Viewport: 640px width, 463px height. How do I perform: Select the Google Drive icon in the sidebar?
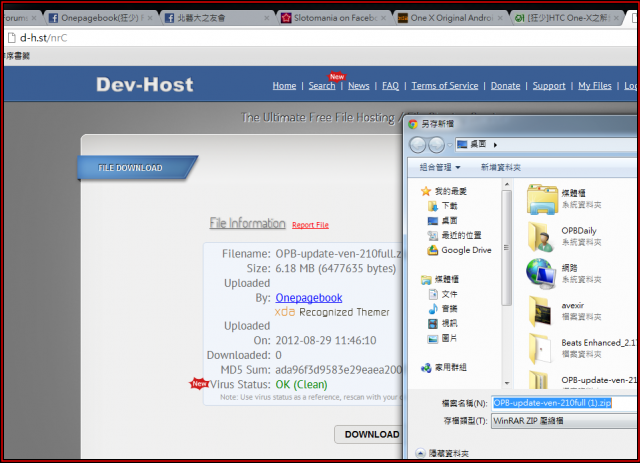pyautogui.click(x=433, y=250)
